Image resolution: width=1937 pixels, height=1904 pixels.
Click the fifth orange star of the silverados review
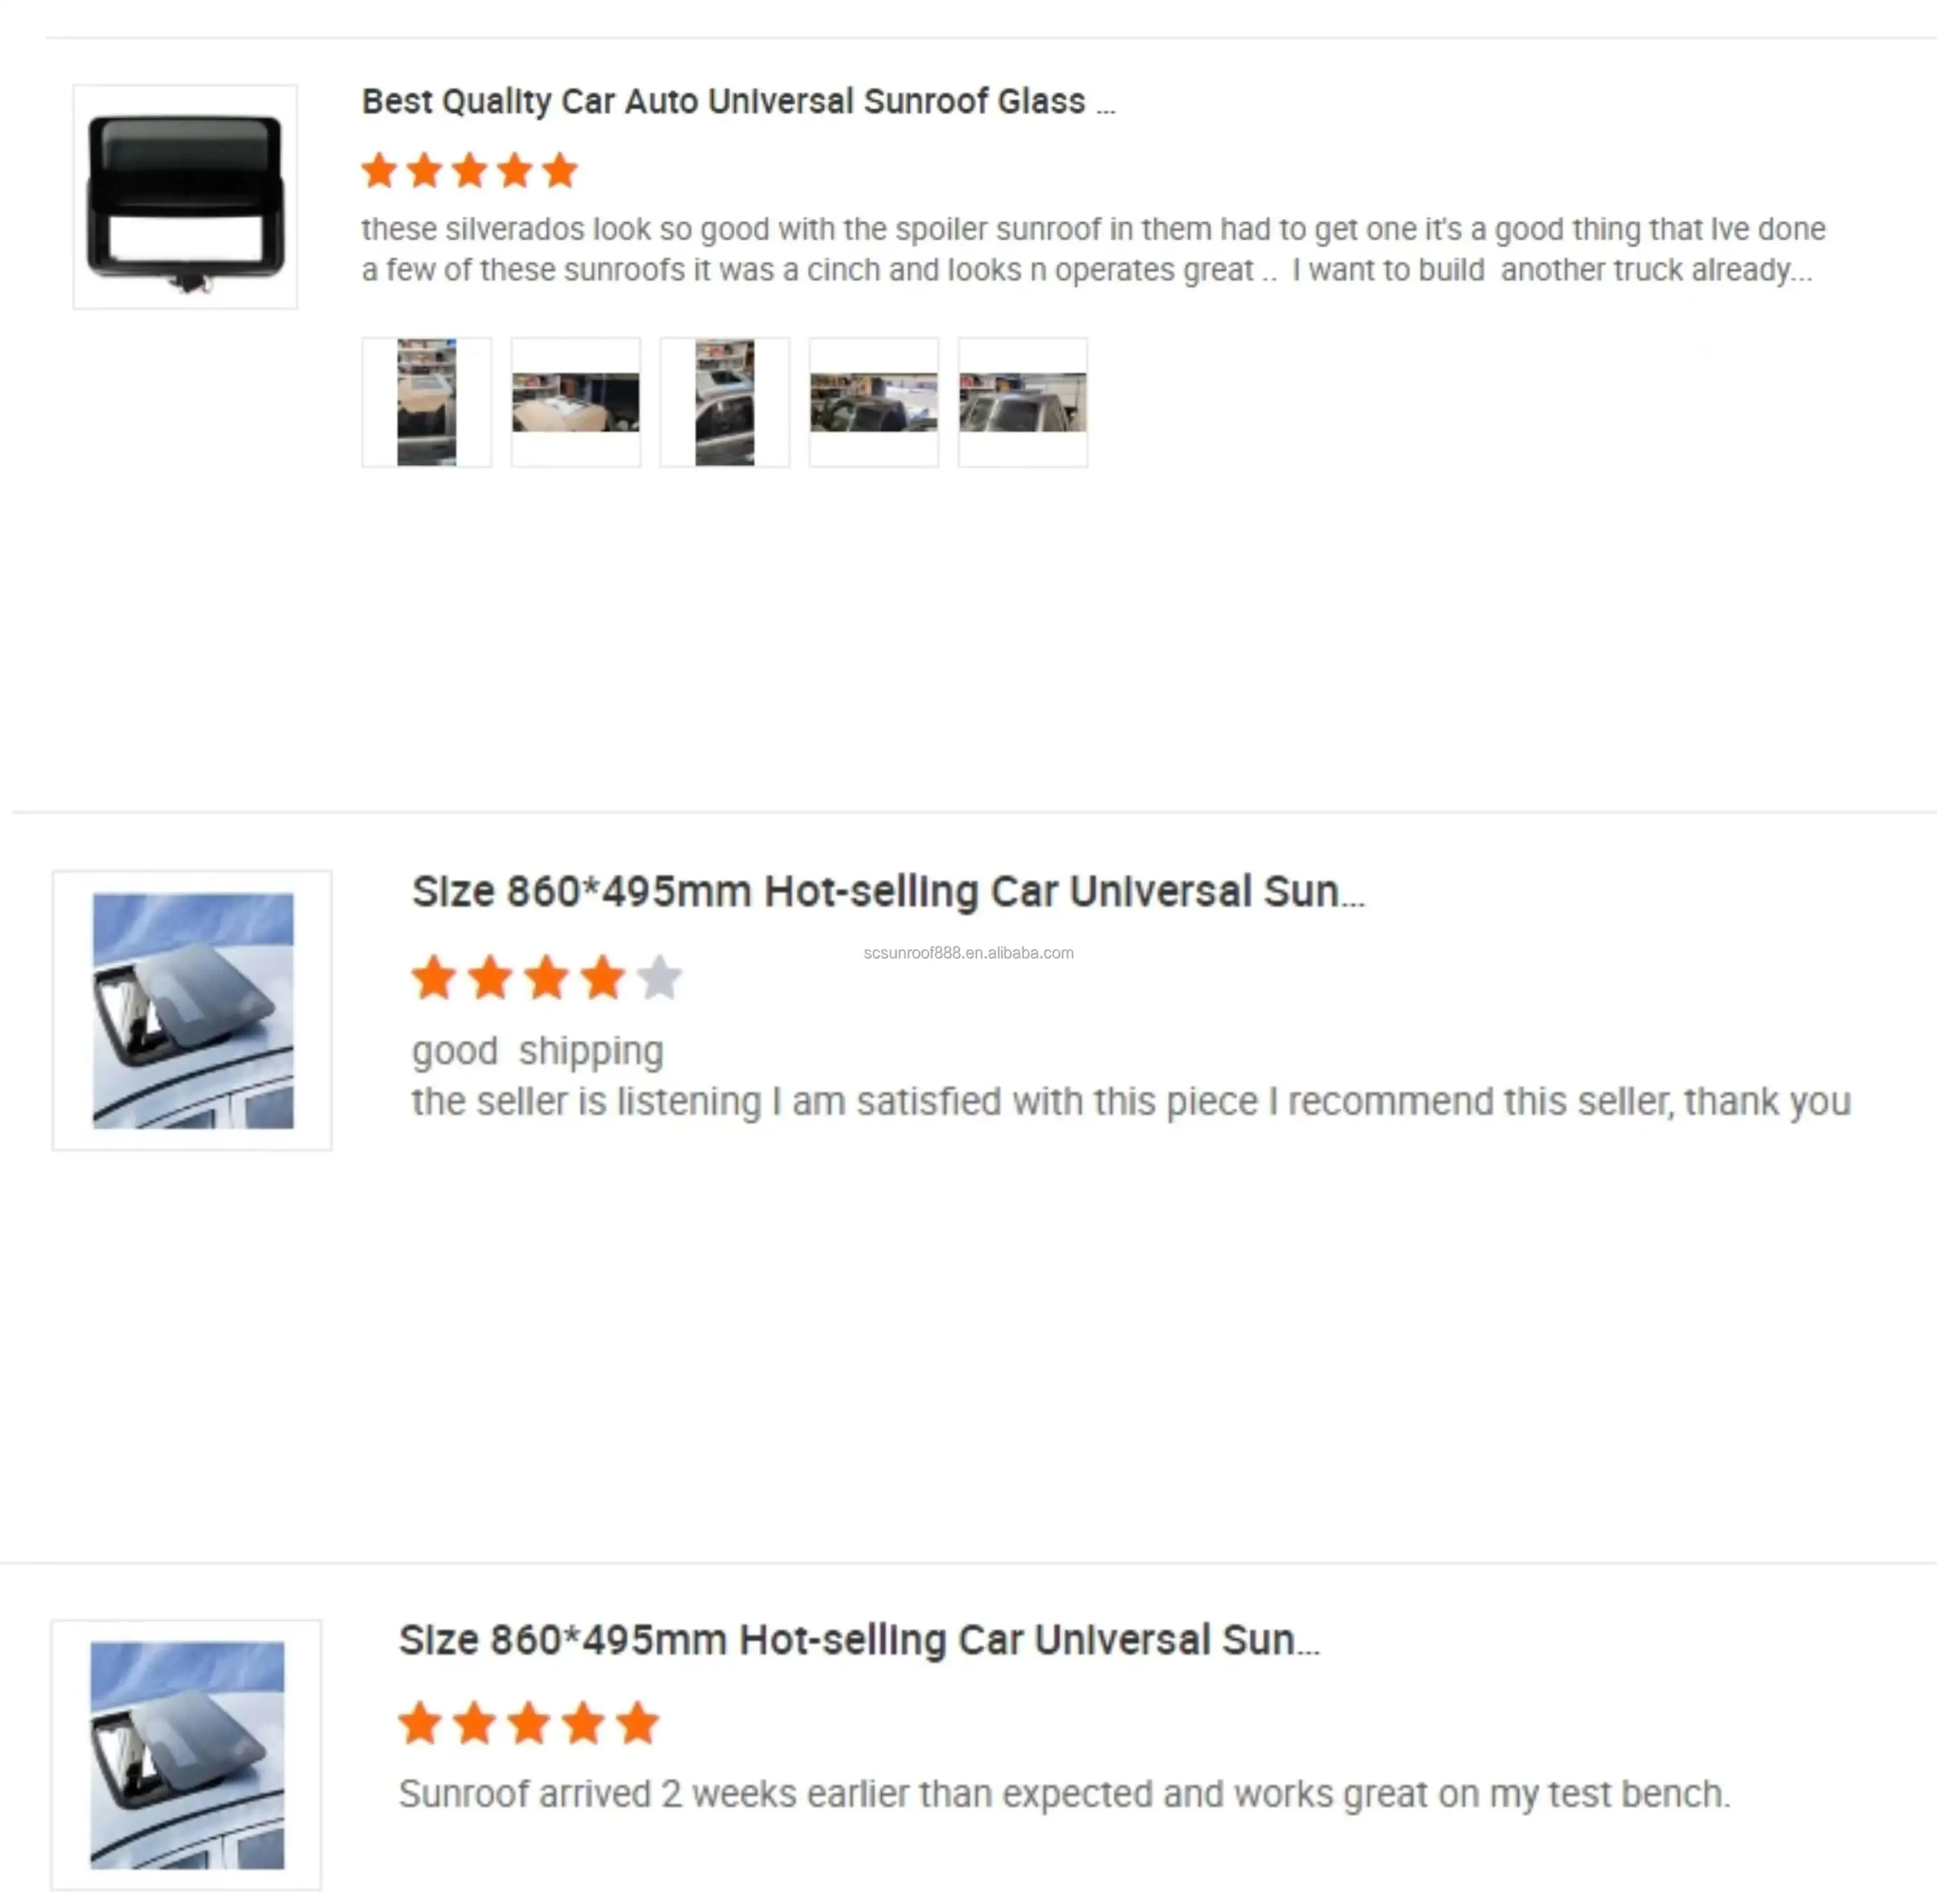[x=560, y=170]
